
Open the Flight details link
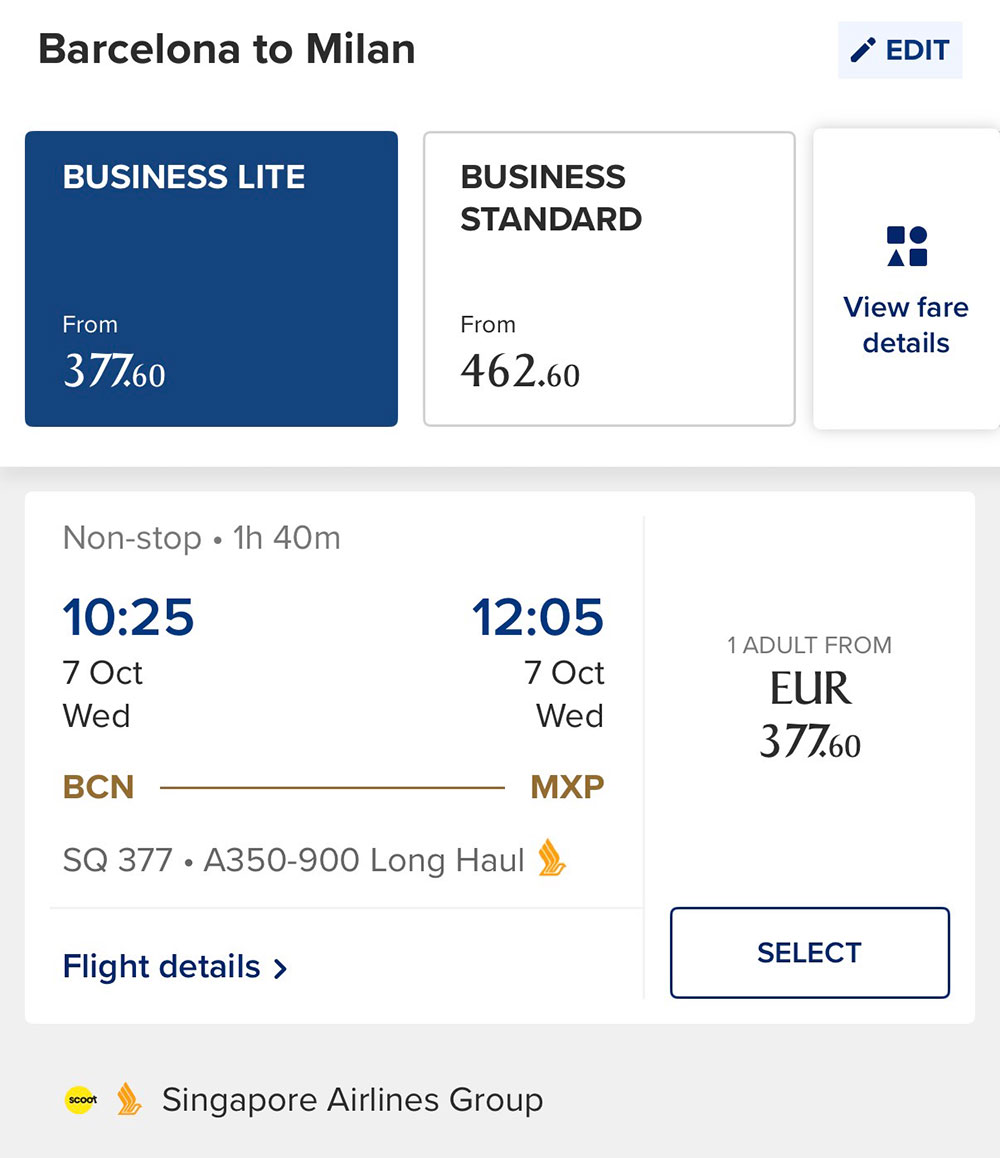(x=162, y=967)
